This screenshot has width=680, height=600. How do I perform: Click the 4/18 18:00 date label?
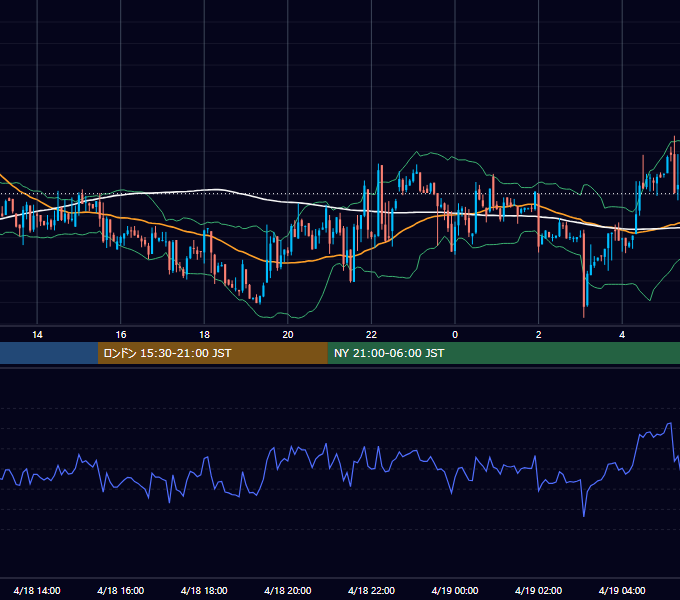pyautogui.click(x=204, y=590)
